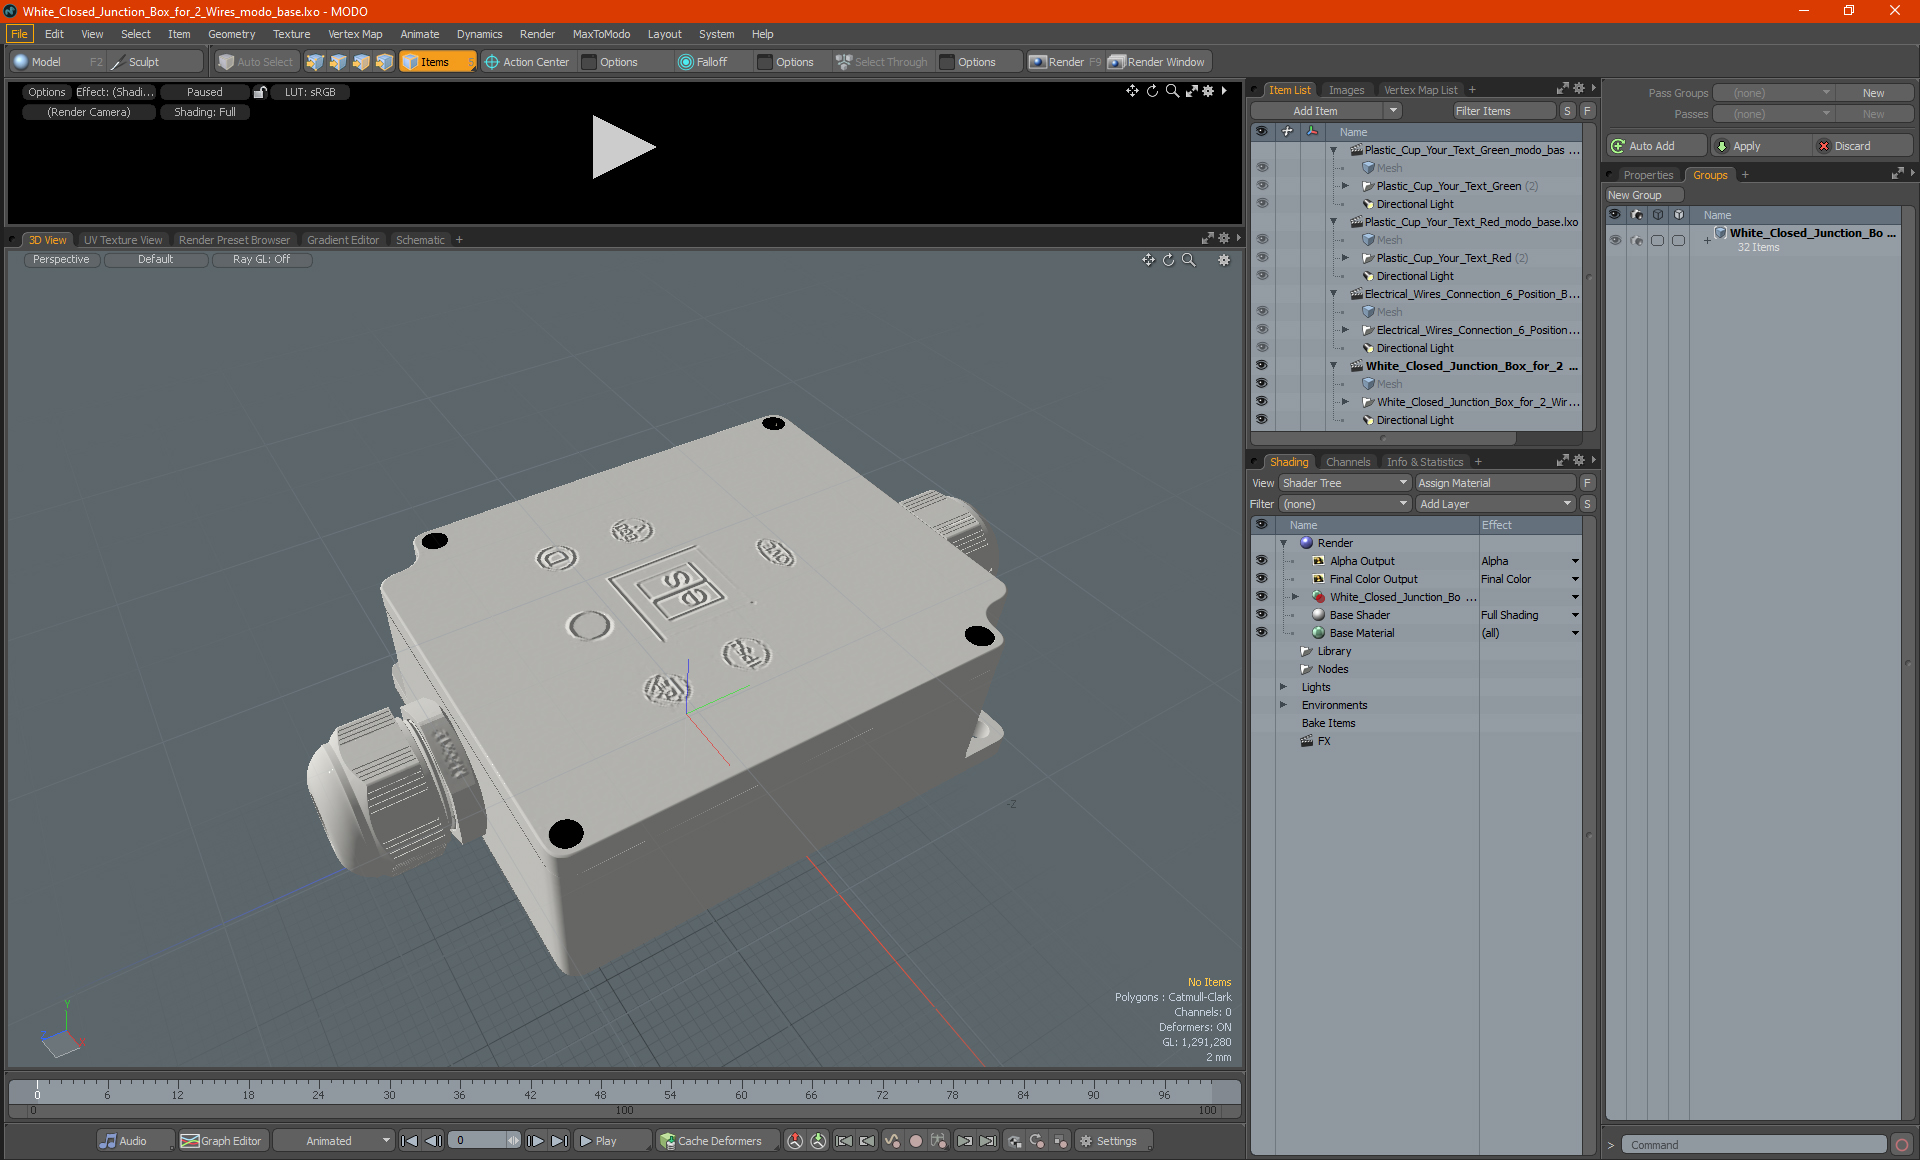Click the Discard button
The width and height of the screenshot is (1920, 1160).
1863,146
